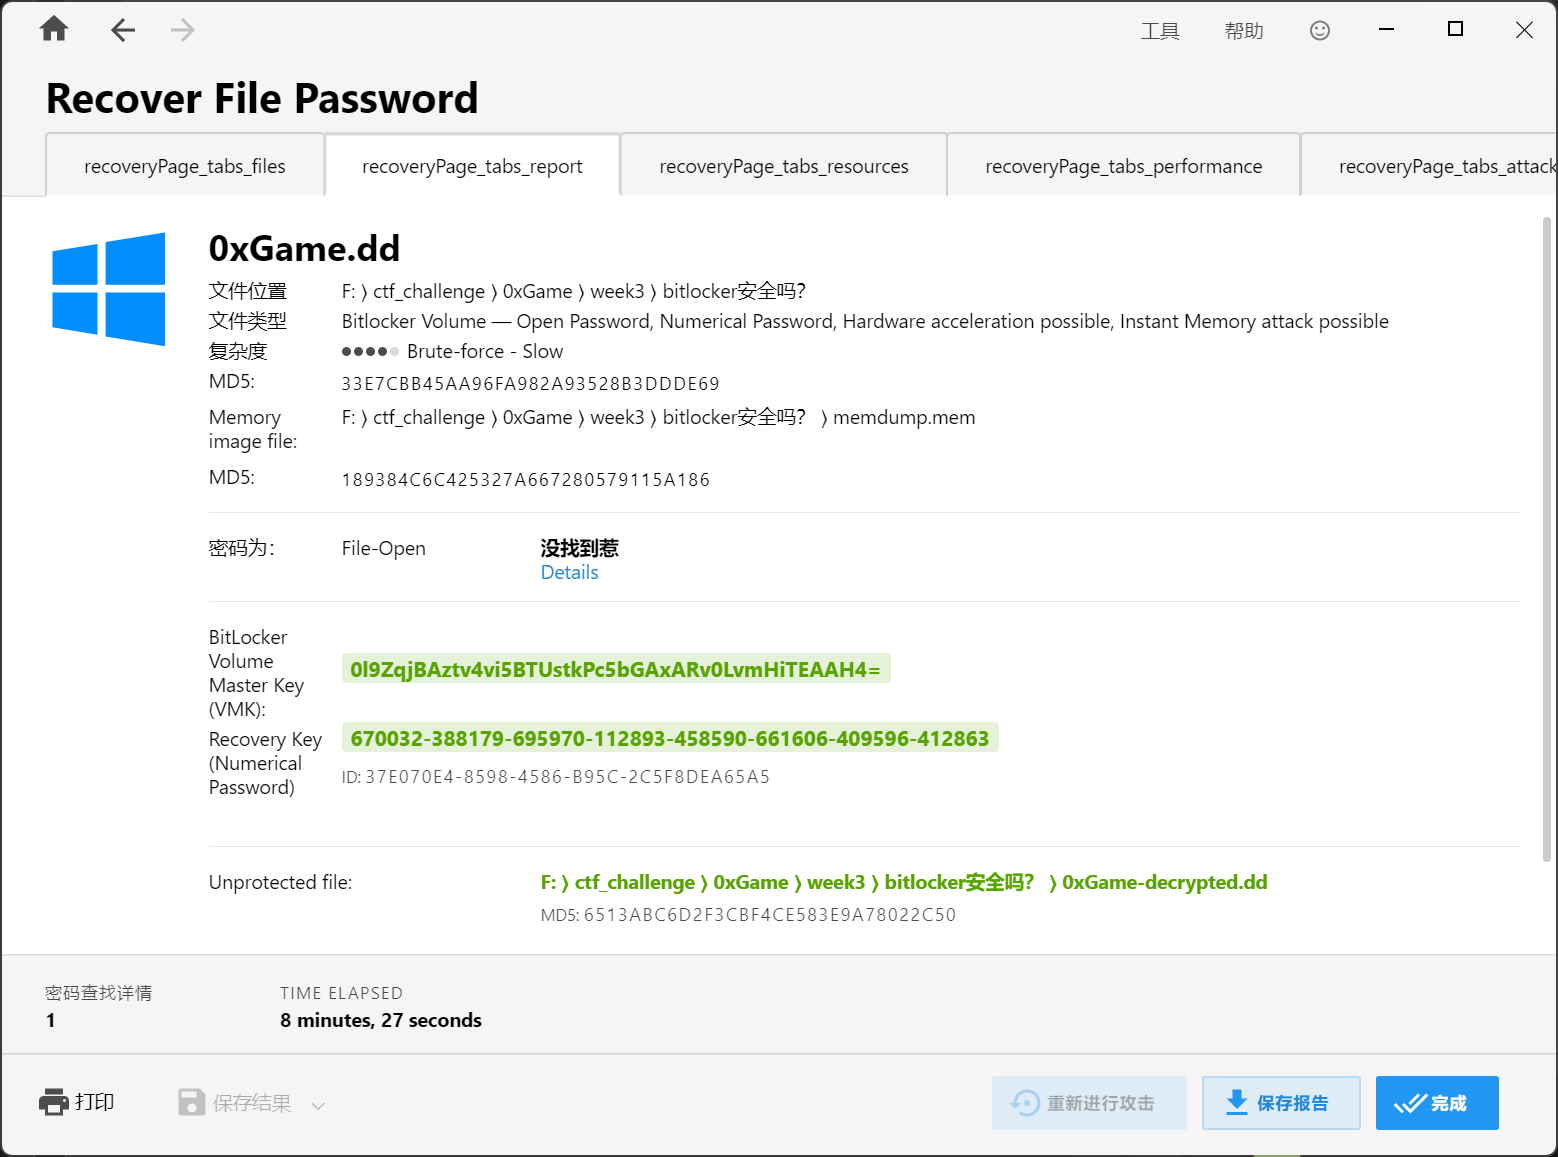Image resolution: width=1558 pixels, height=1157 pixels.
Task: Select the recoveryPage_tabs_performance tab
Action: pyautogui.click(x=1123, y=166)
